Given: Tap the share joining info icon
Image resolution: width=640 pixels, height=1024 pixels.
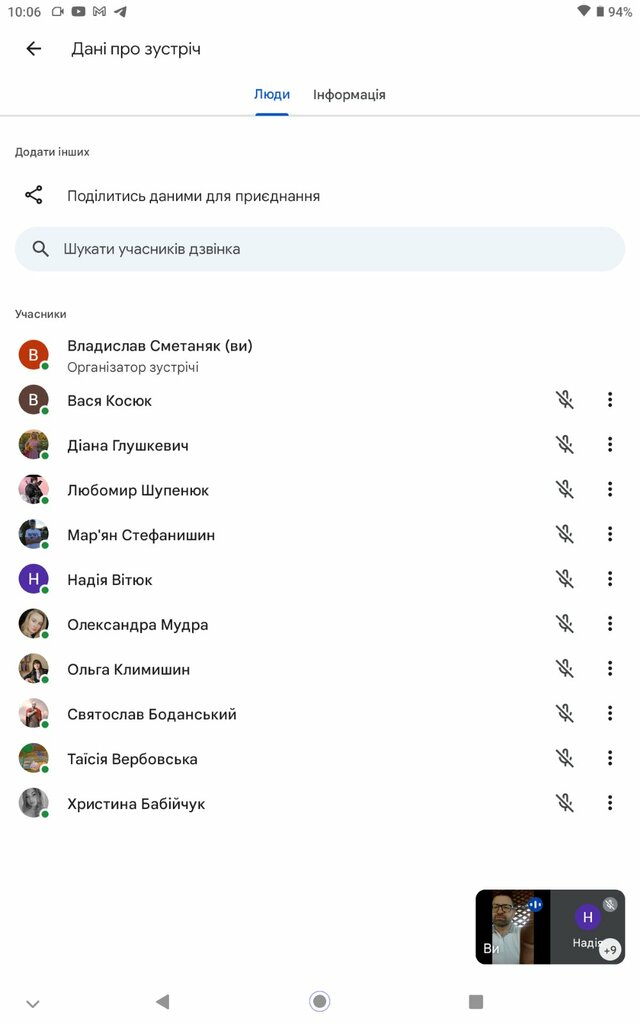Looking at the screenshot, I should point(34,196).
